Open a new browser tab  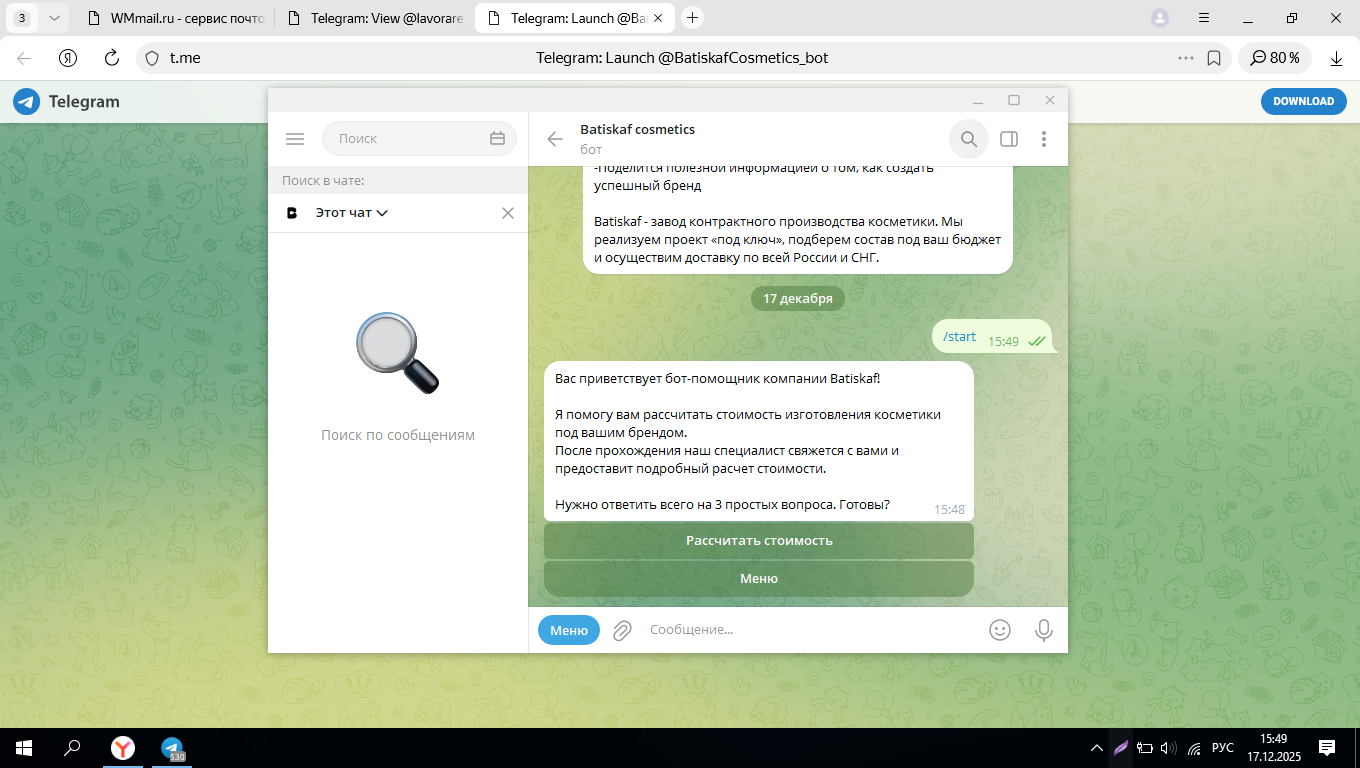click(692, 18)
